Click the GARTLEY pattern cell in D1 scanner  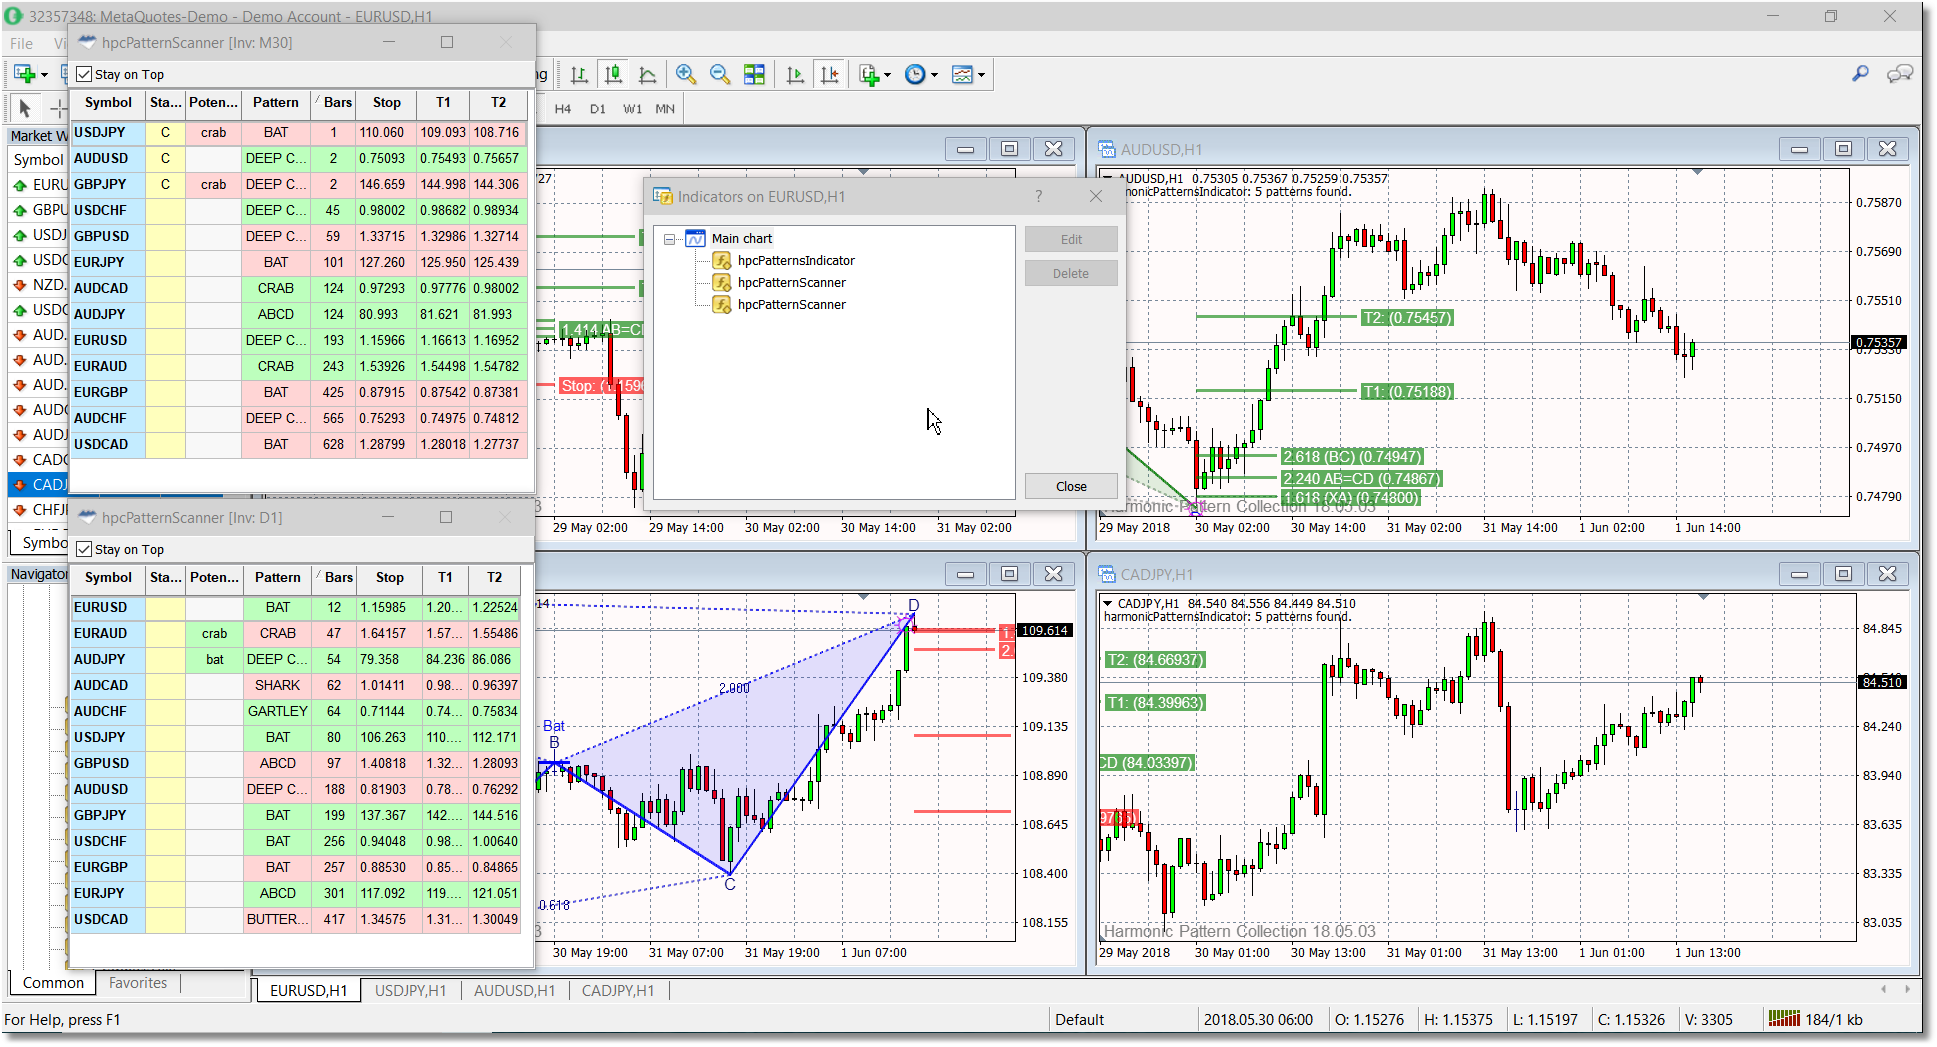coord(278,712)
